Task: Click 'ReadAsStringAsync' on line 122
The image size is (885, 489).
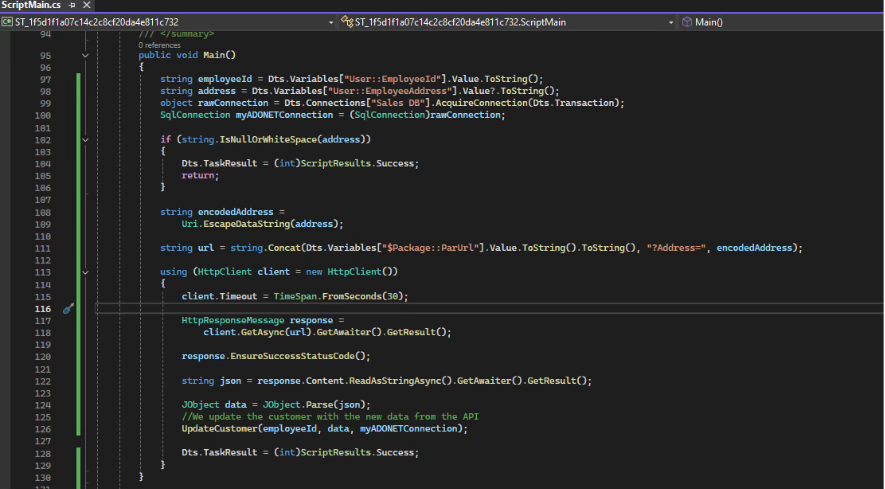Action: pos(395,381)
